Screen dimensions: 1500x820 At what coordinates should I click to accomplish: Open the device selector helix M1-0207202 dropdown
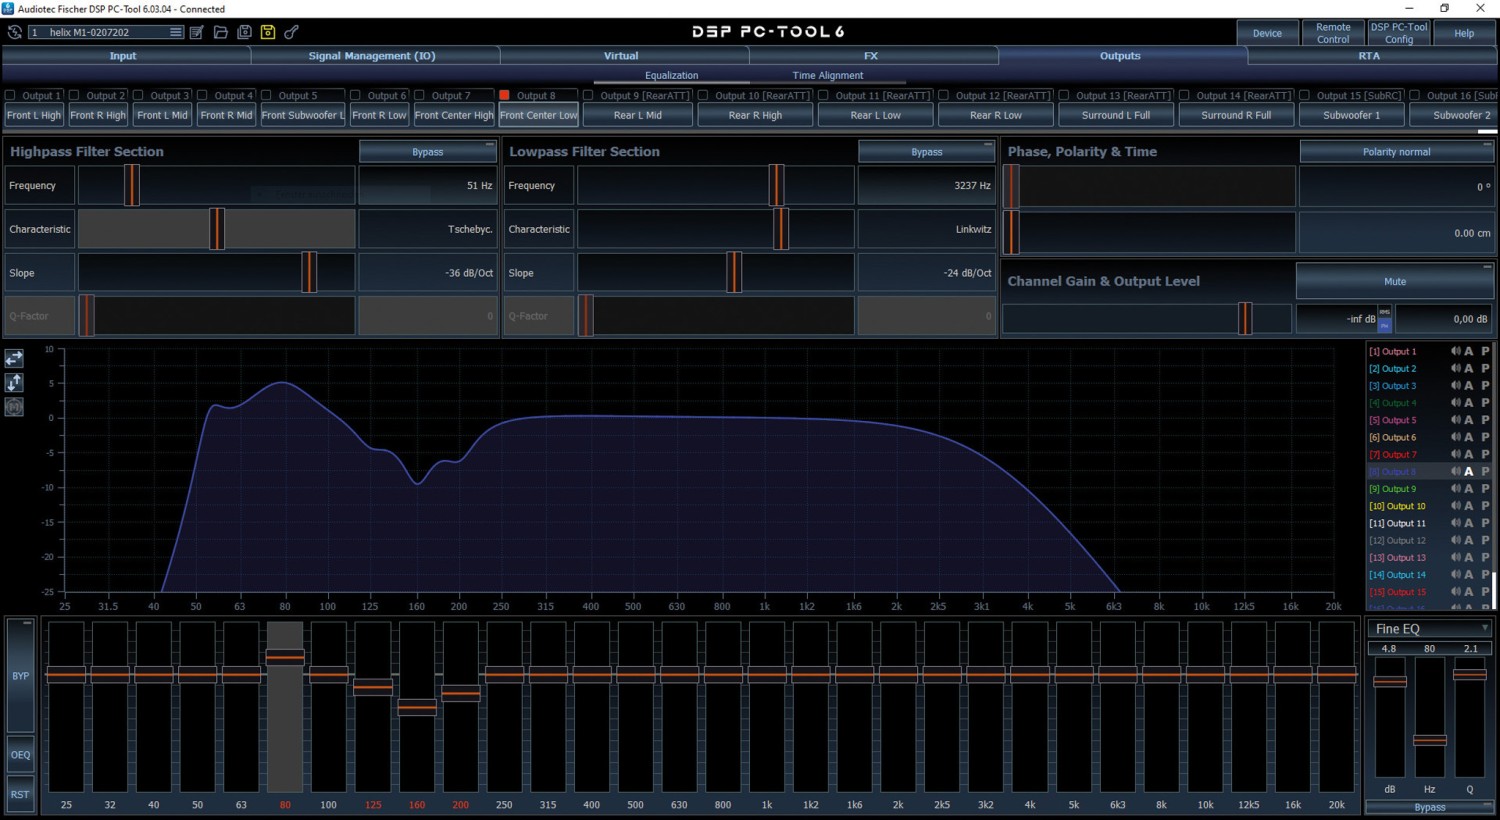[x=106, y=32]
